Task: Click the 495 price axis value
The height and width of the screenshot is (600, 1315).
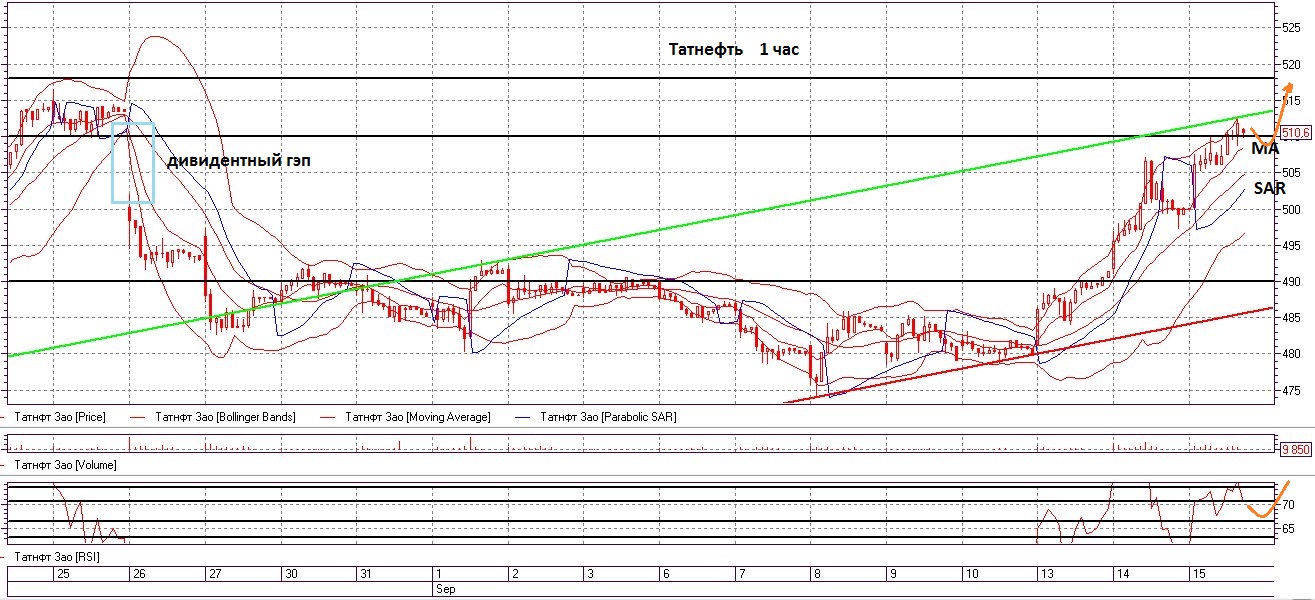Action: (x=1292, y=246)
